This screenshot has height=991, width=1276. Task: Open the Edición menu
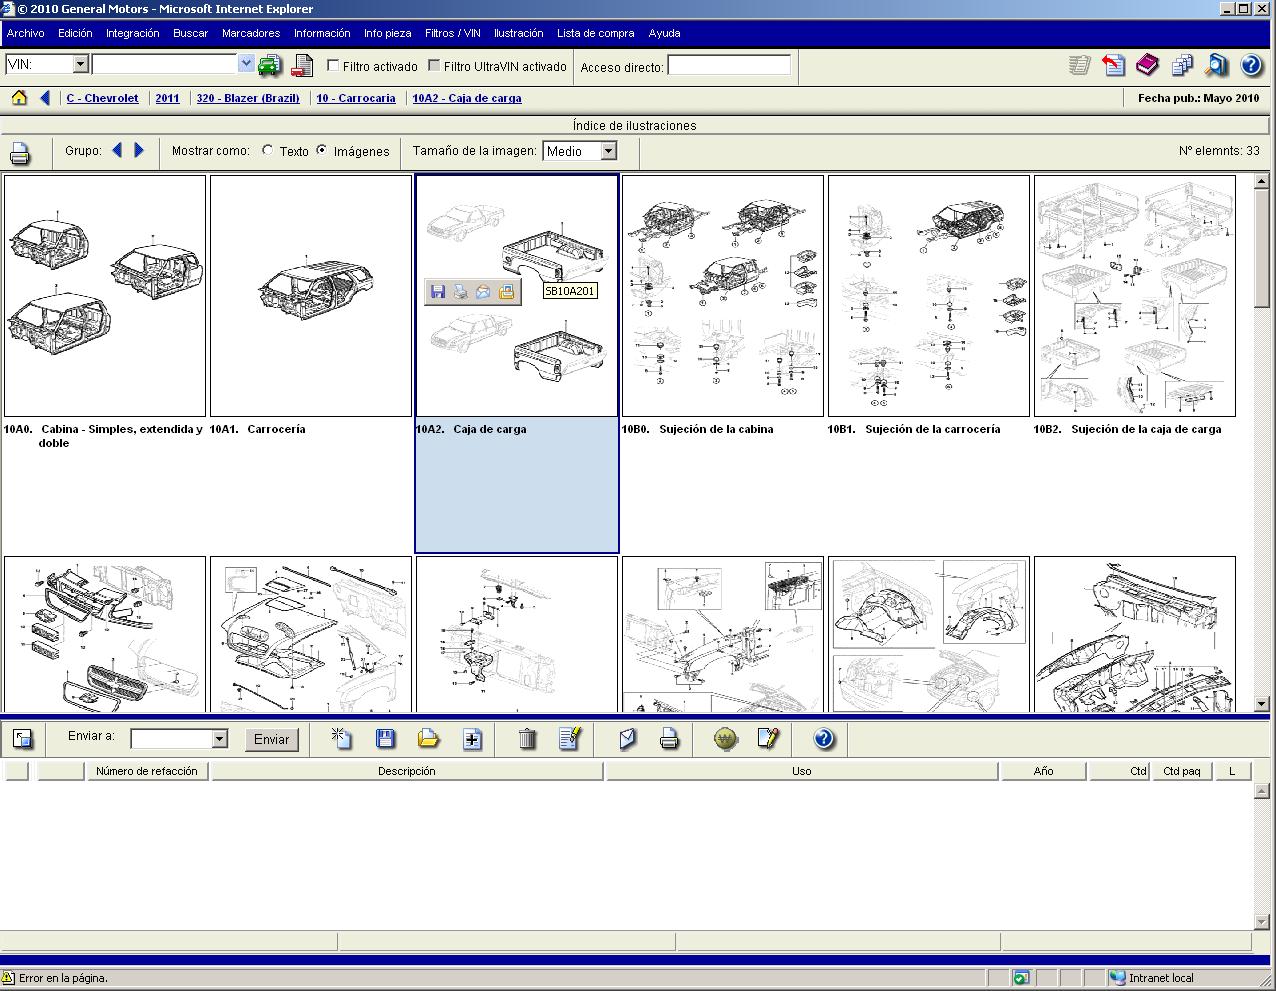[x=75, y=33]
